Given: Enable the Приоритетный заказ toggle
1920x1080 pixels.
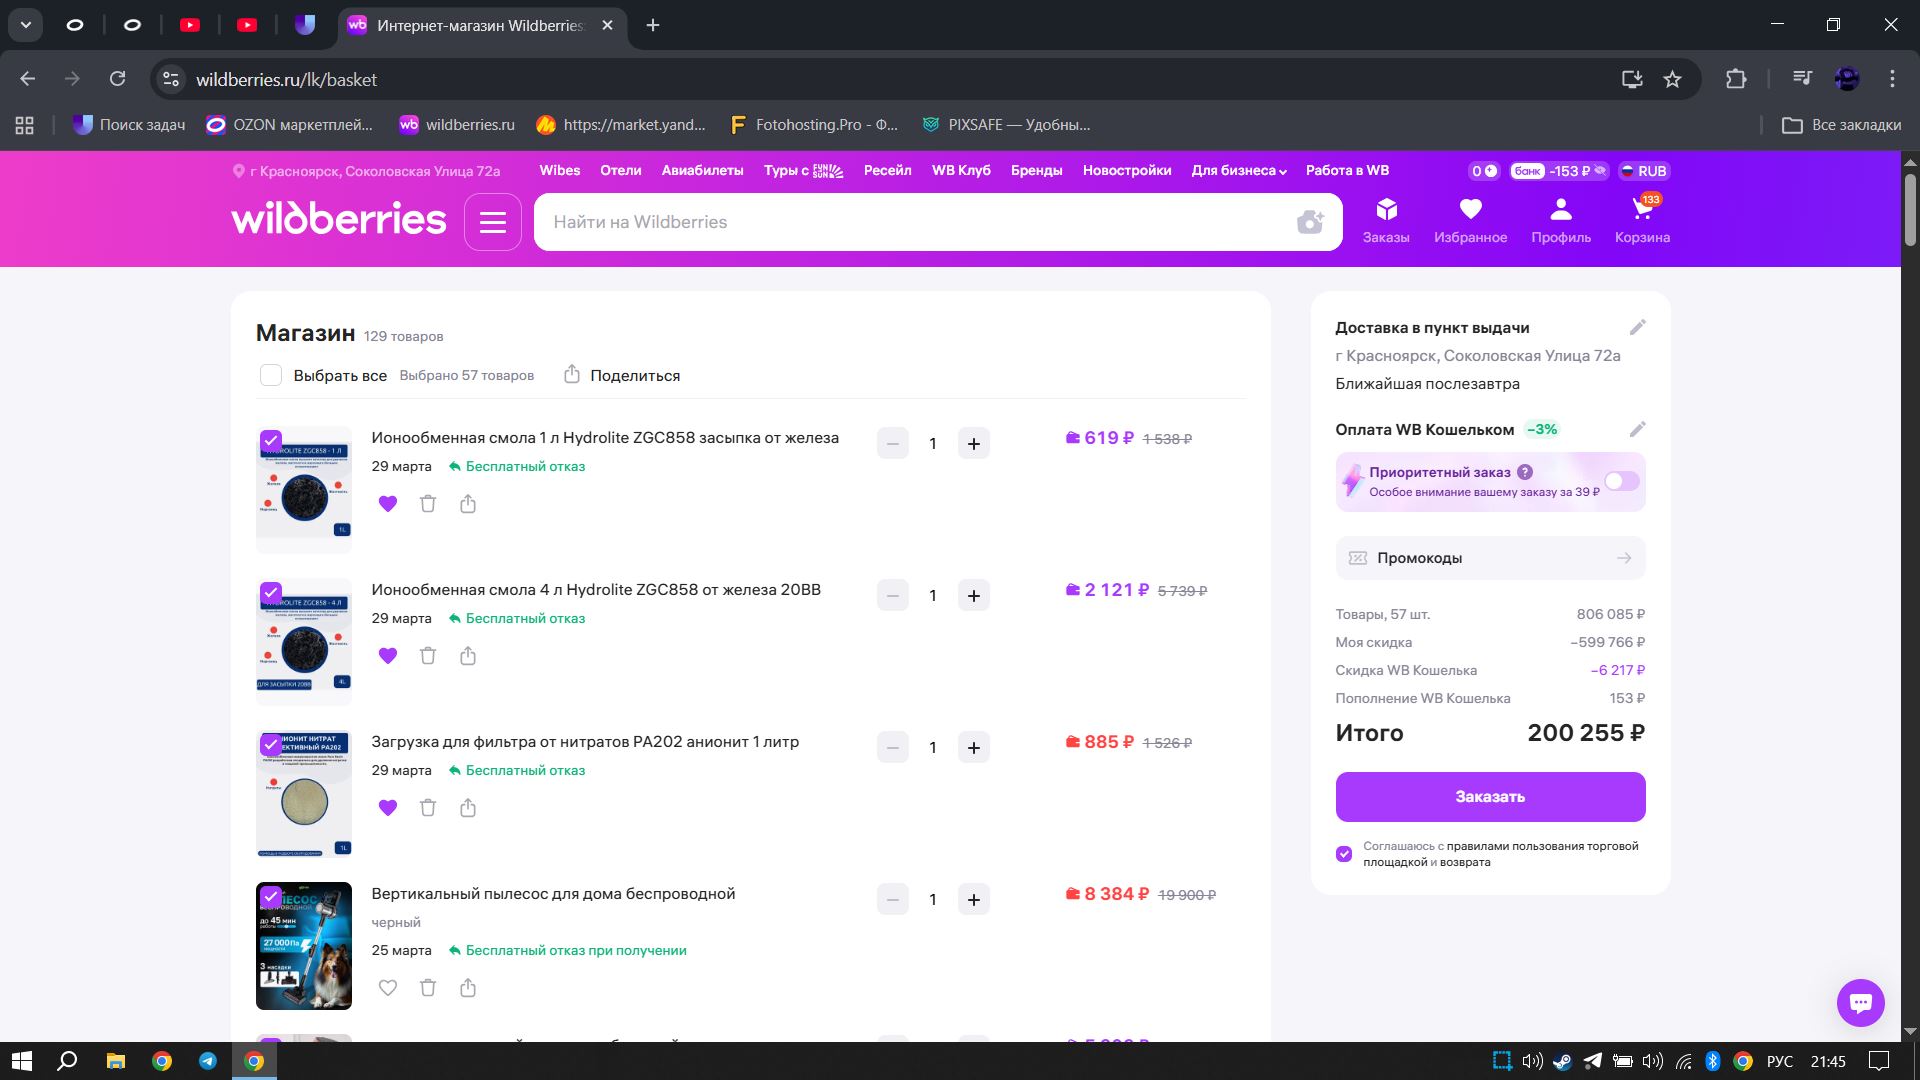Looking at the screenshot, I should (1621, 482).
